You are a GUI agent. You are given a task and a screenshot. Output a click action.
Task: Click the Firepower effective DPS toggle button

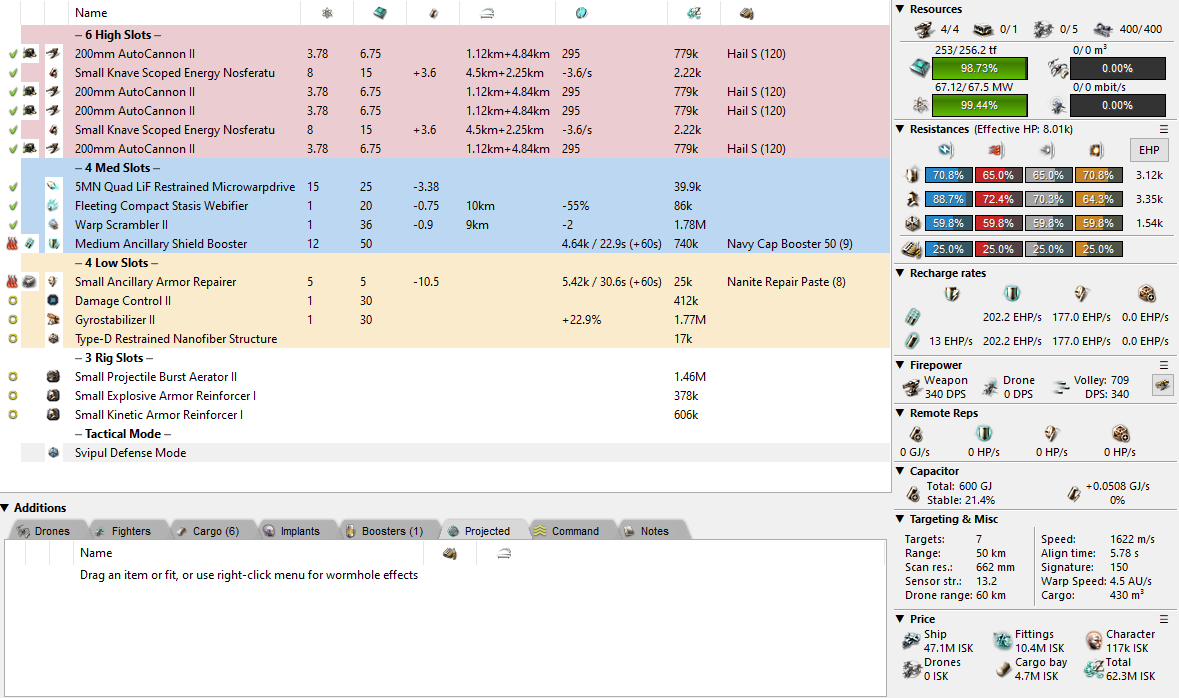click(1162, 385)
